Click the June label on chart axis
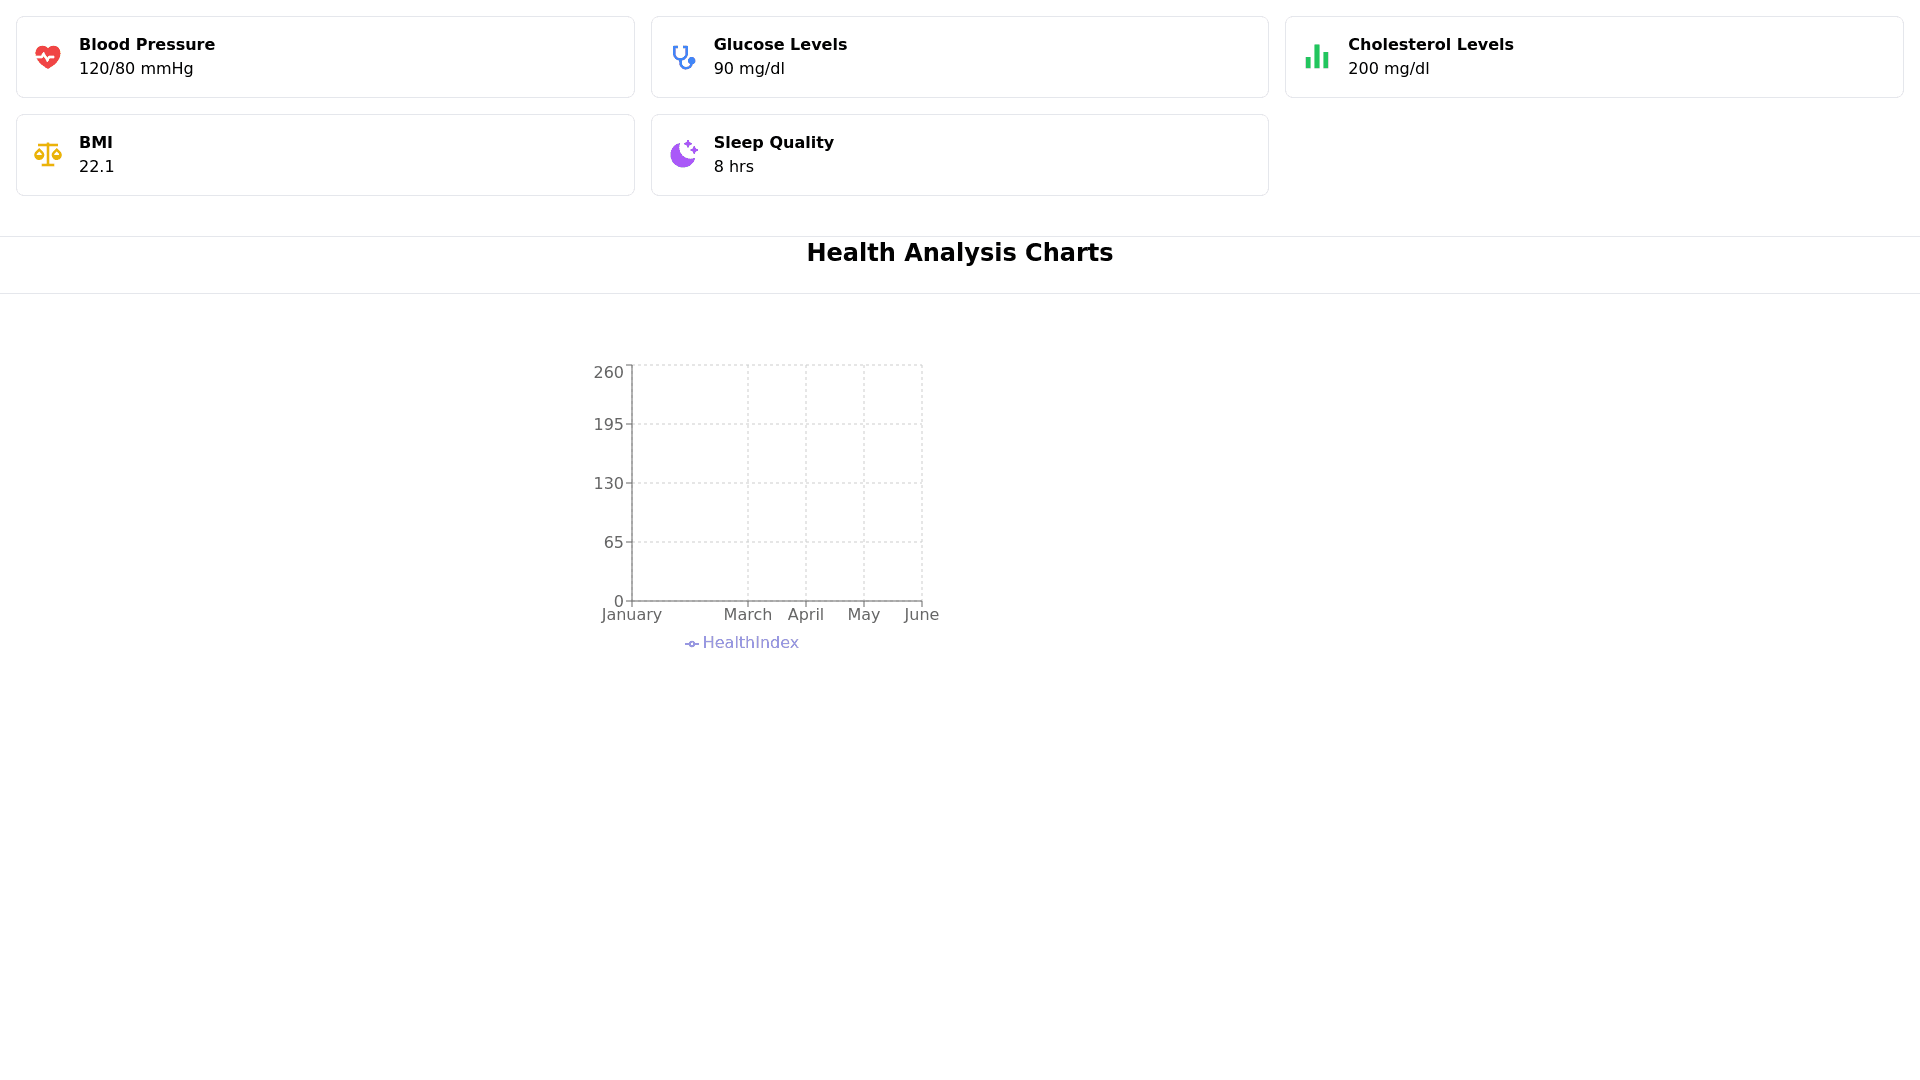Screen dimensions: 1920x1080 [921, 615]
